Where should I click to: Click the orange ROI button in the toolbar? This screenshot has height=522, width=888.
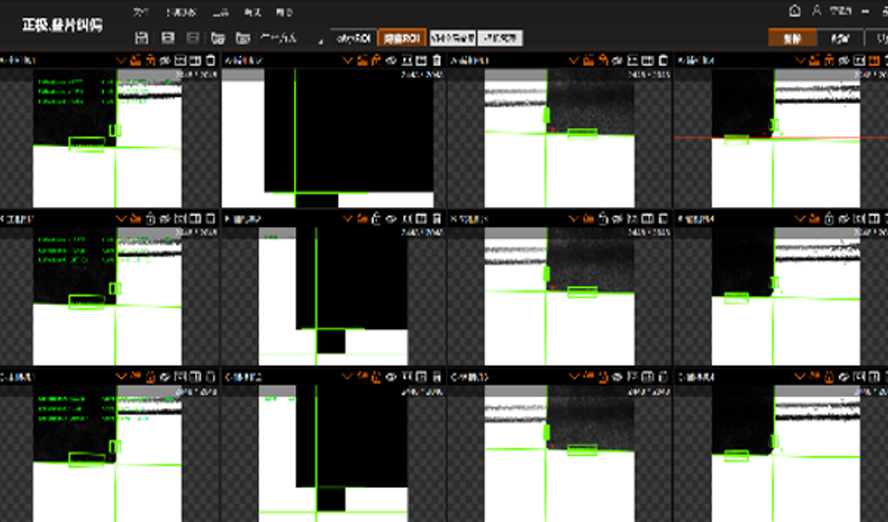(402, 38)
